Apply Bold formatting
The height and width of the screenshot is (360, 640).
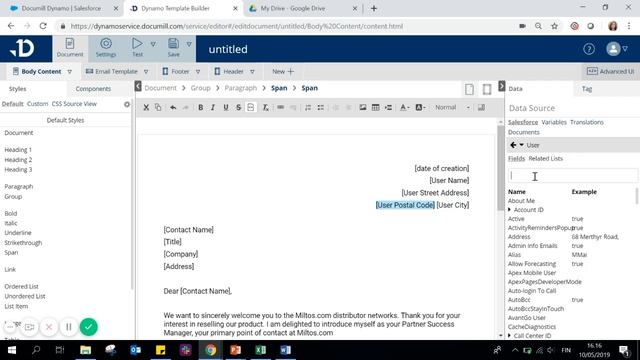coord(200,107)
